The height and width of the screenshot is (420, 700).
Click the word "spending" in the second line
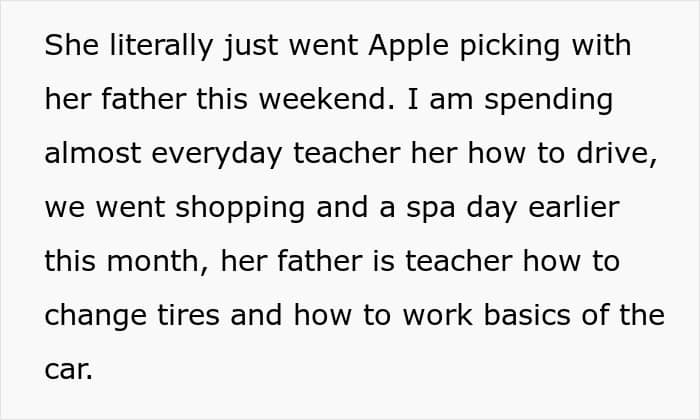click(x=548, y=101)
